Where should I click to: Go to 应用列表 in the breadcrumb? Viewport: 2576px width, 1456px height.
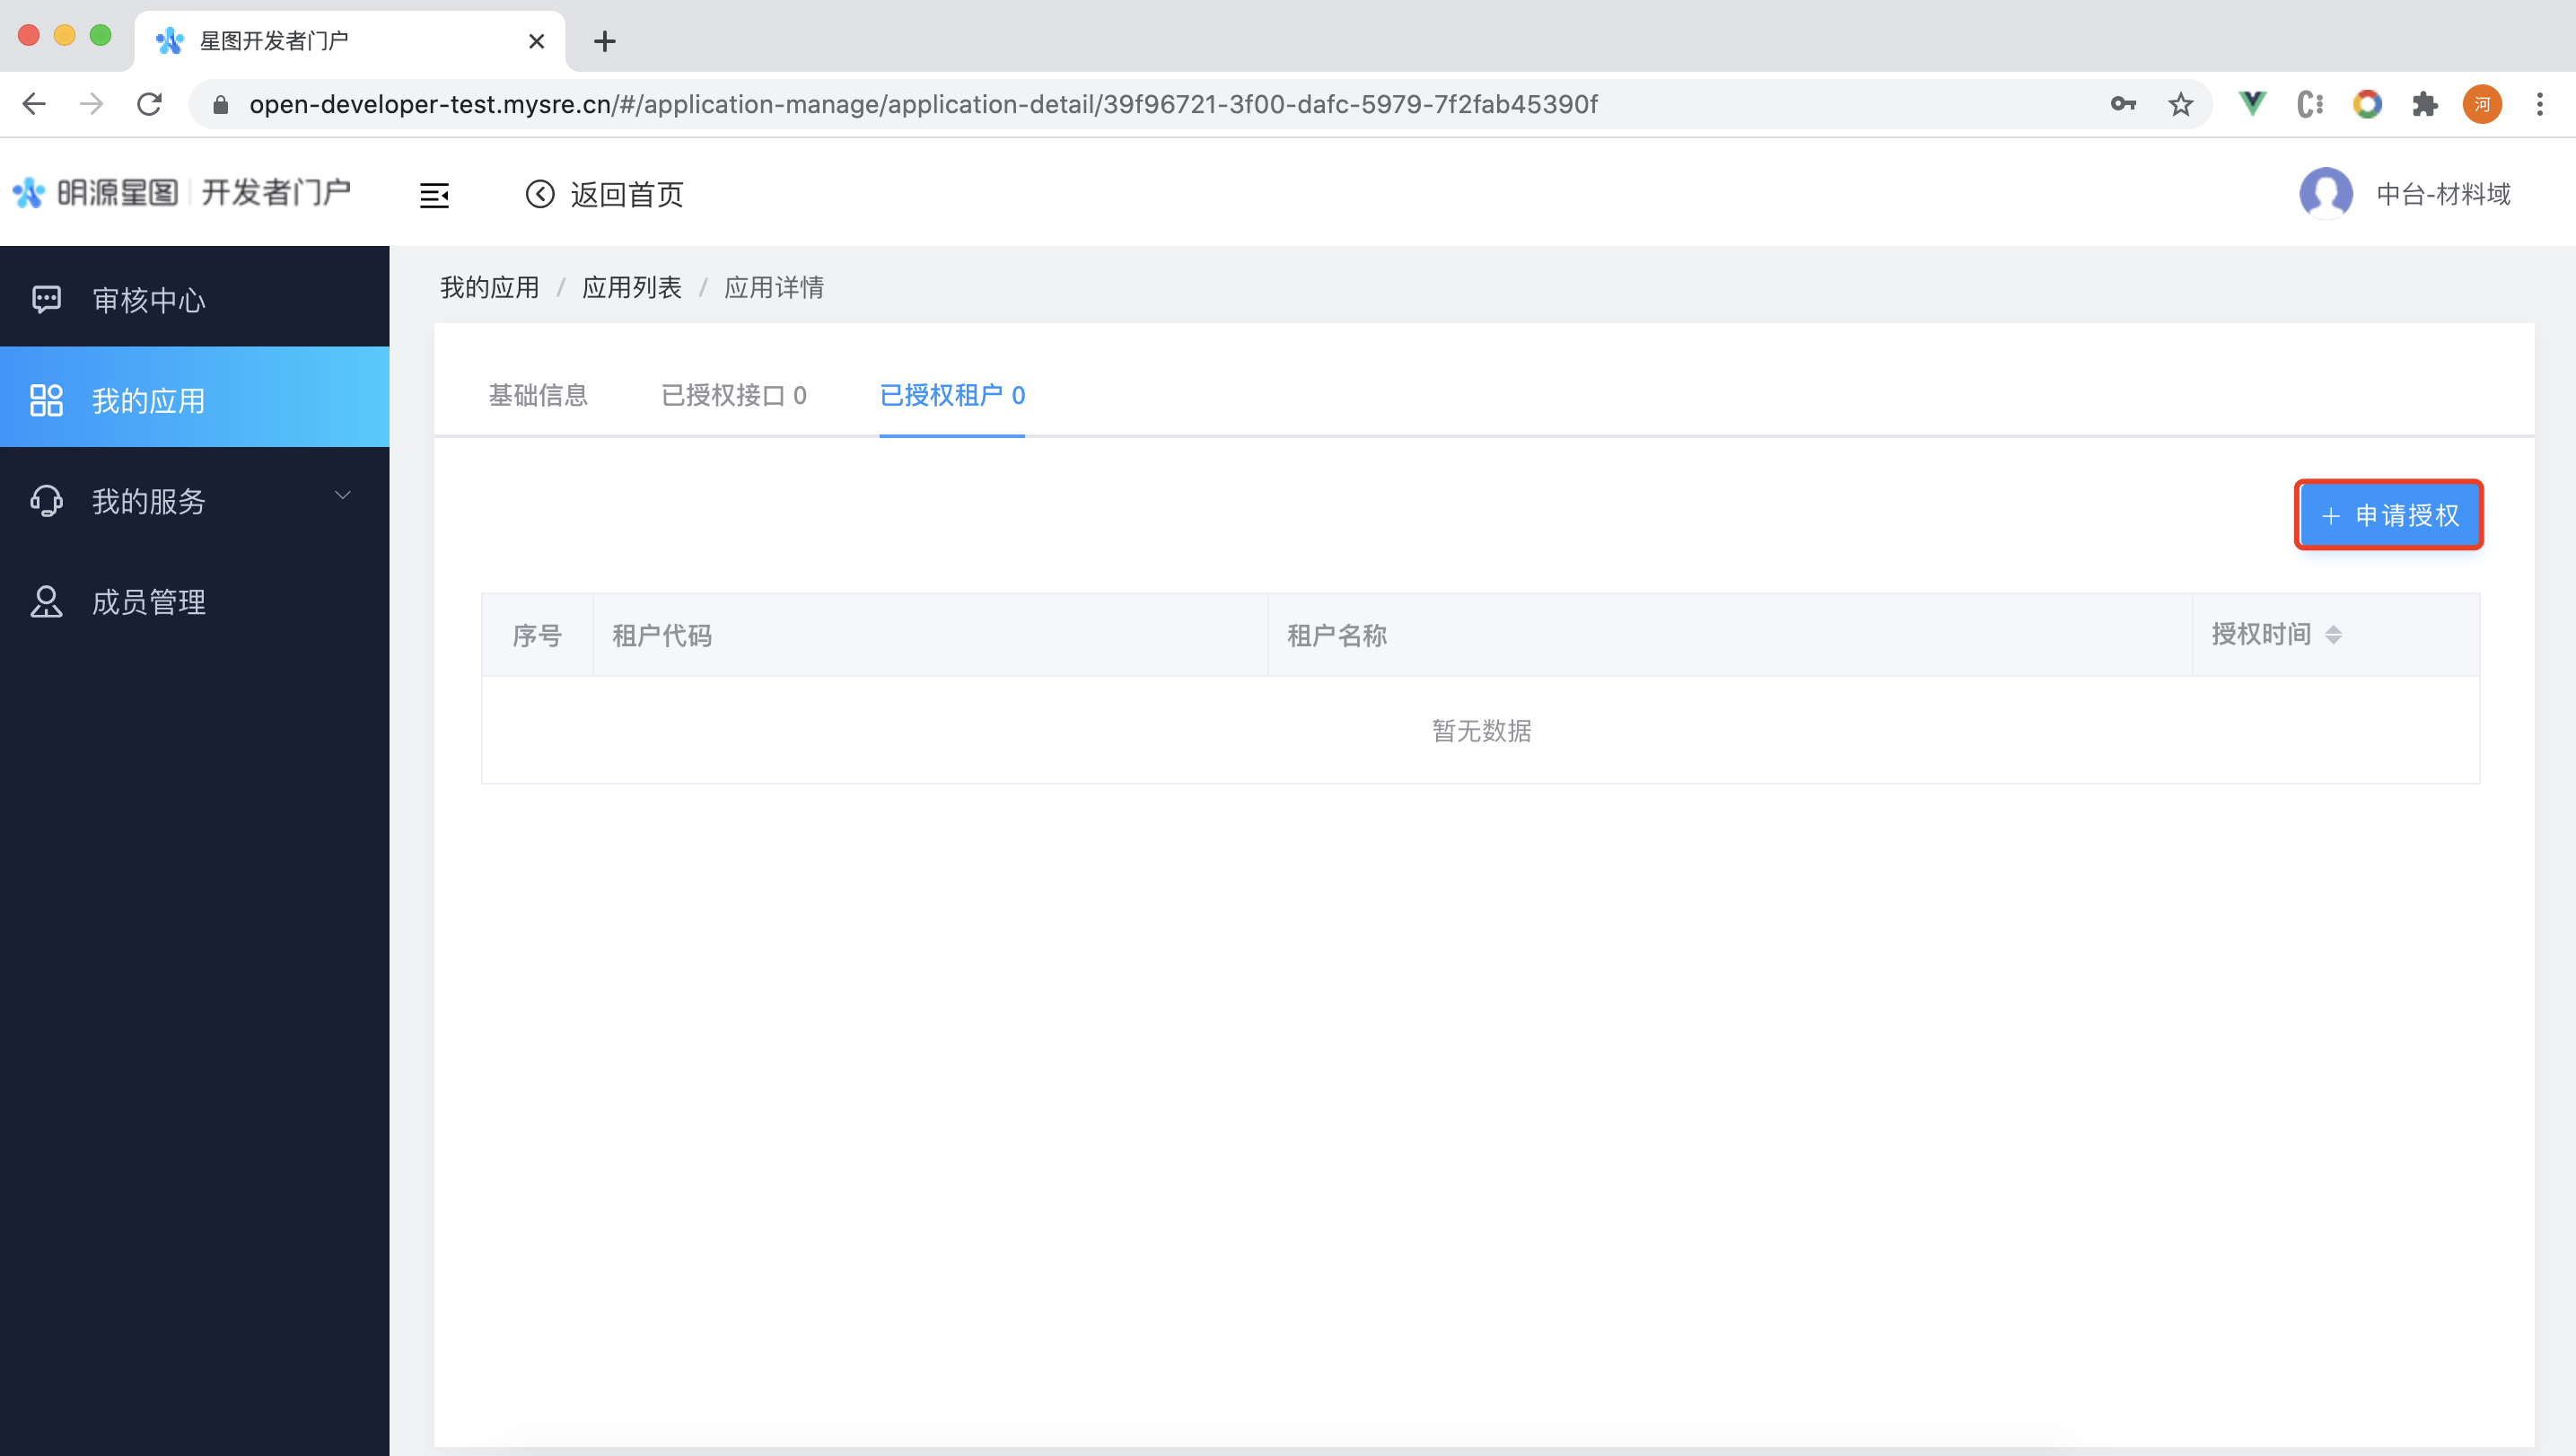tap(631, 288)
